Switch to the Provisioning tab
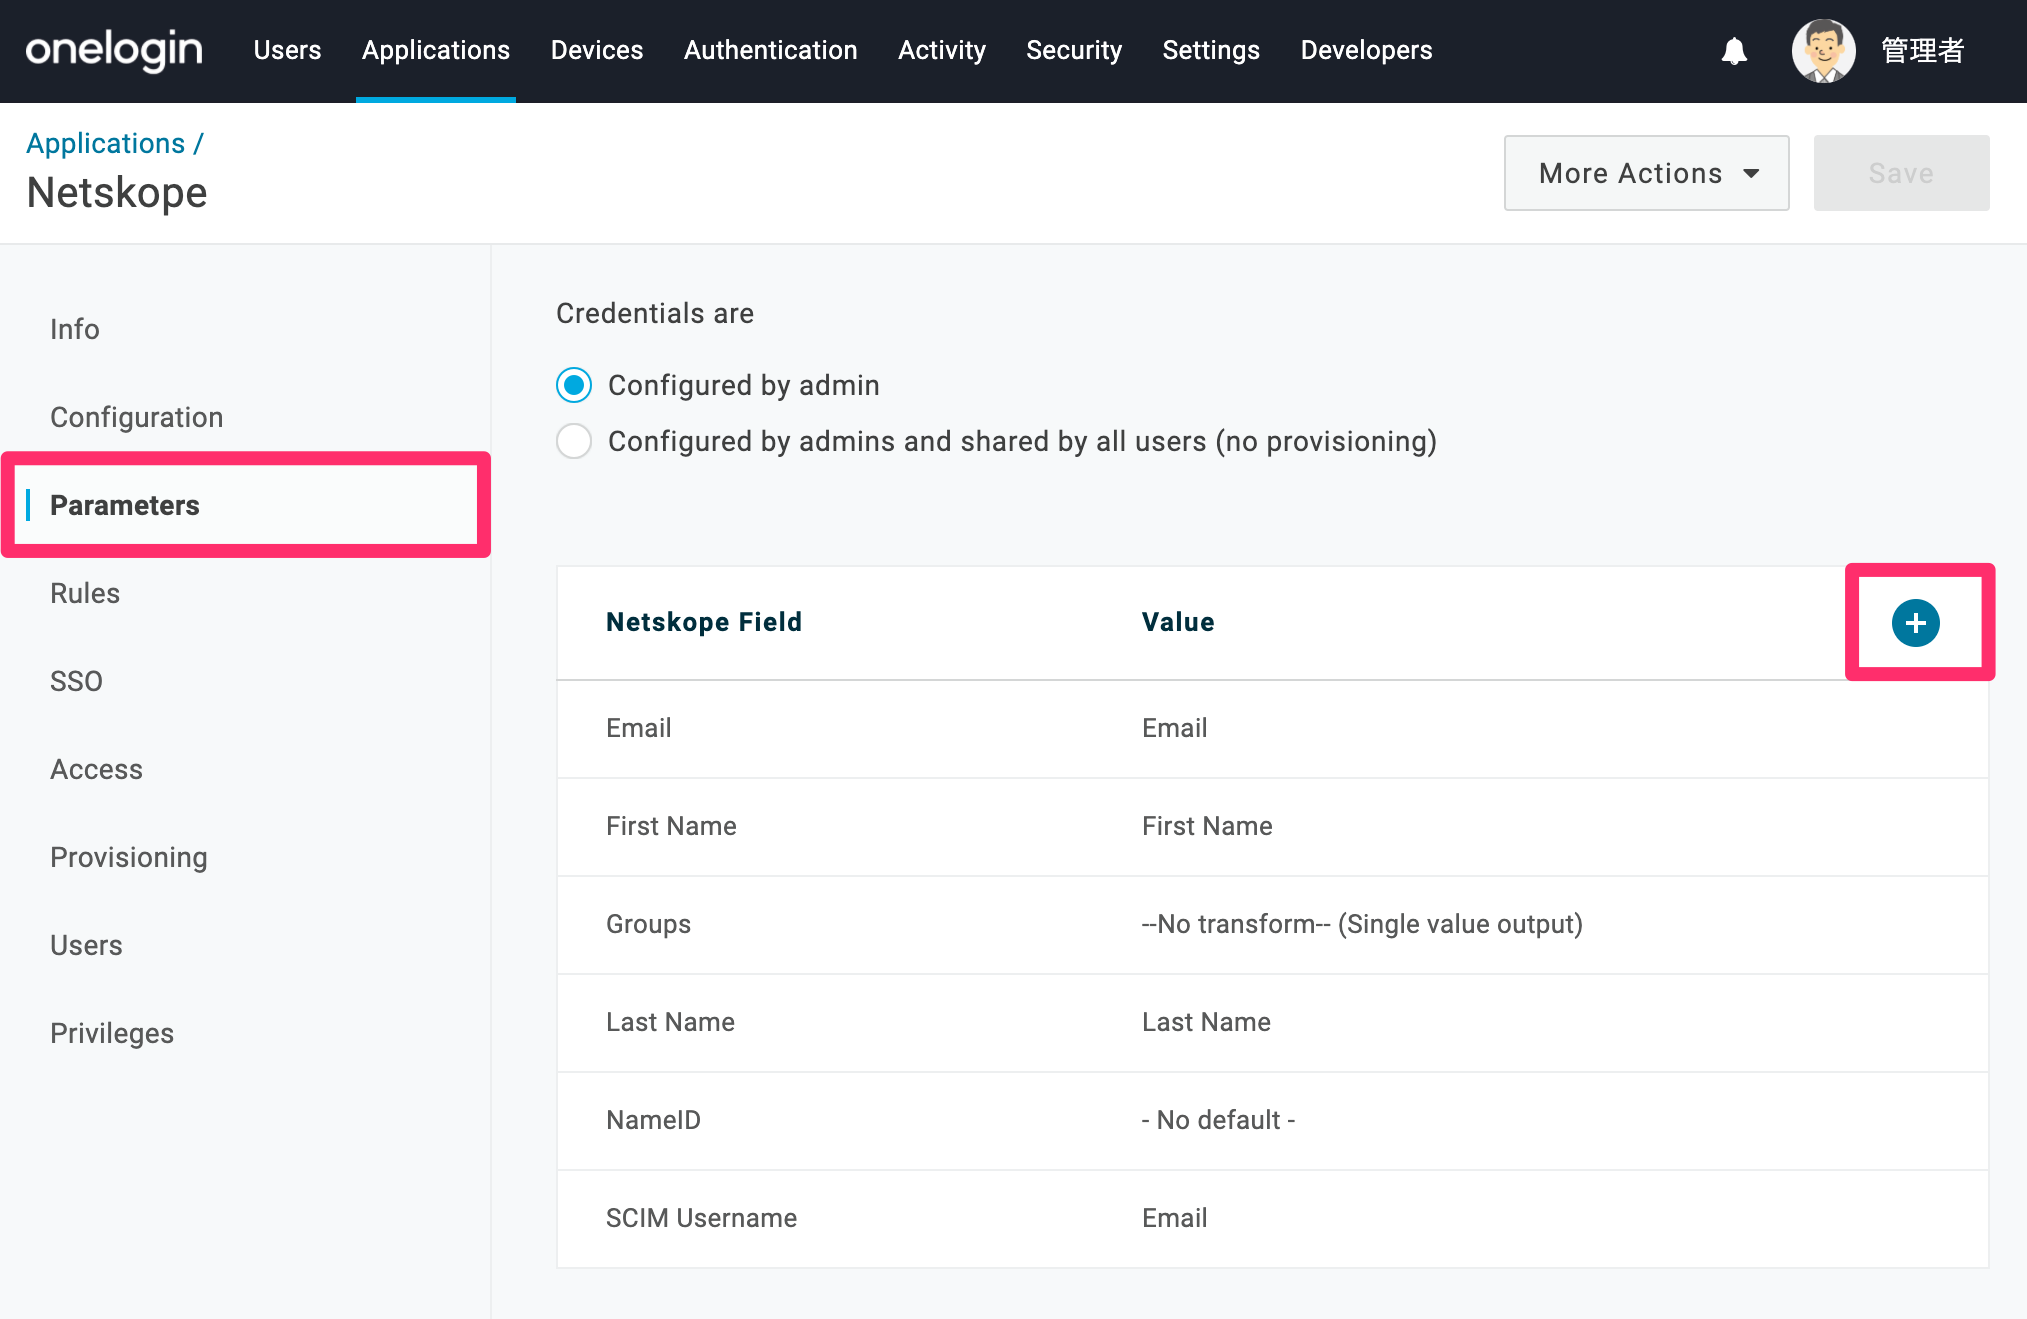Screen dimensions: 2027x1319 [x=129, y=857]
